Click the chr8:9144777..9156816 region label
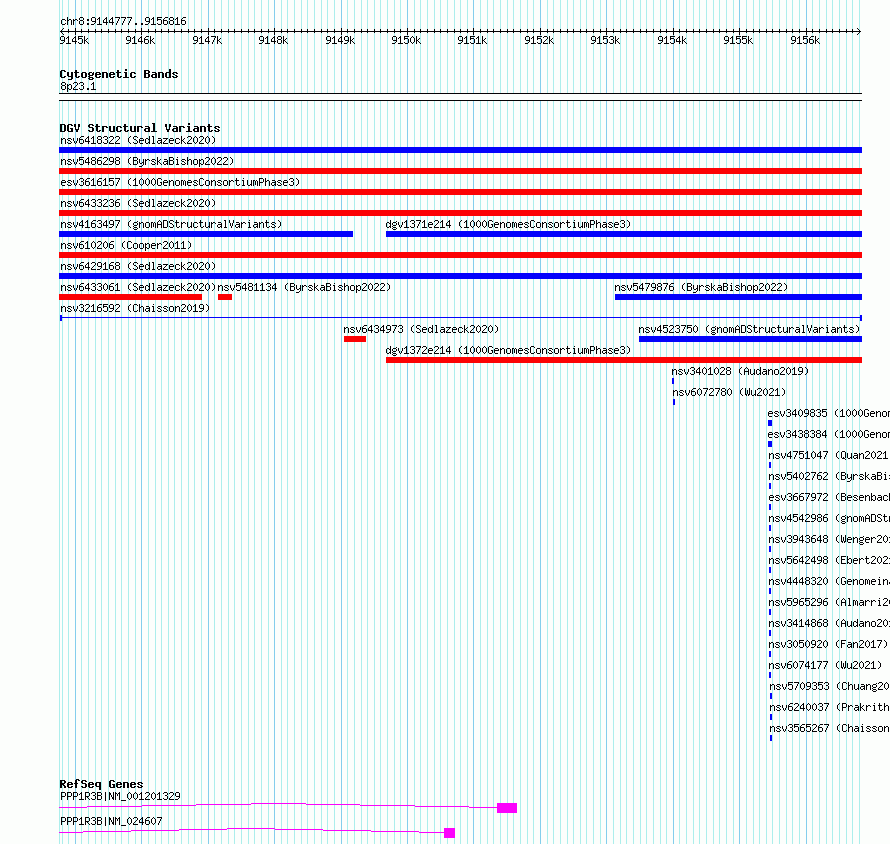Image resolution: width=890 pixels, height=844 pixels. pyautogui.click(x=123, y=21)
